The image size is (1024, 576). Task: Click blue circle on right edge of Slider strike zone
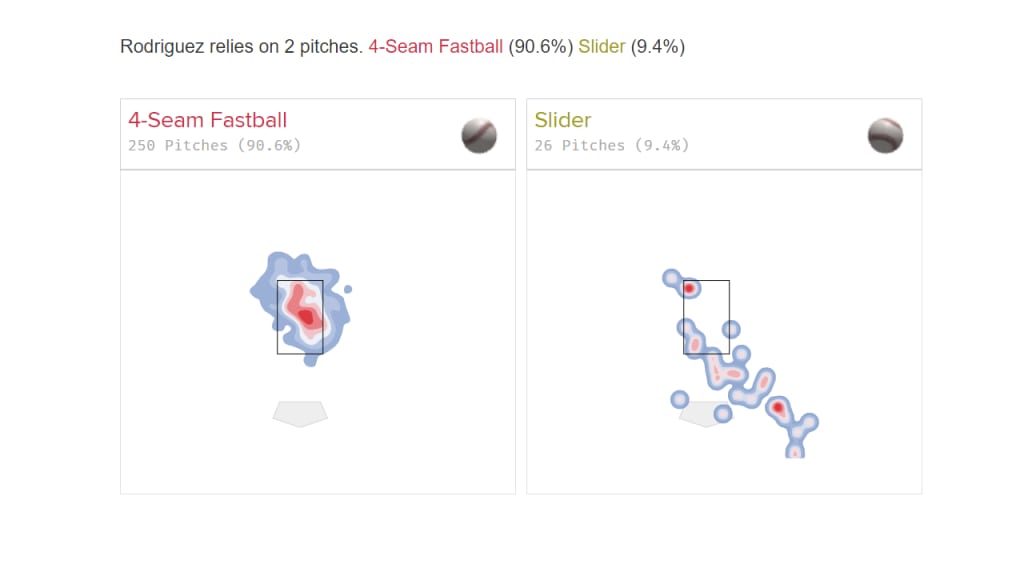(731, 329)
